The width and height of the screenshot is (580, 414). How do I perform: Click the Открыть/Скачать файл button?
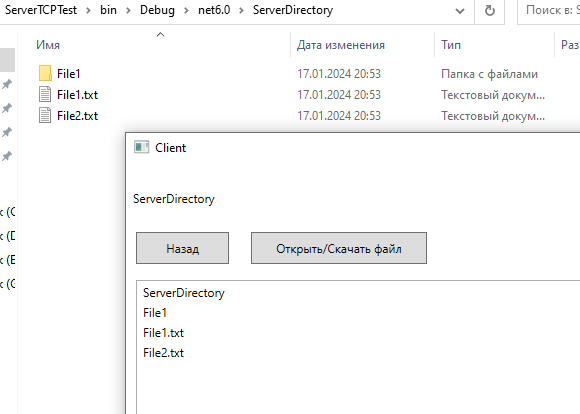pyautogui.click(x=339, y=248)
